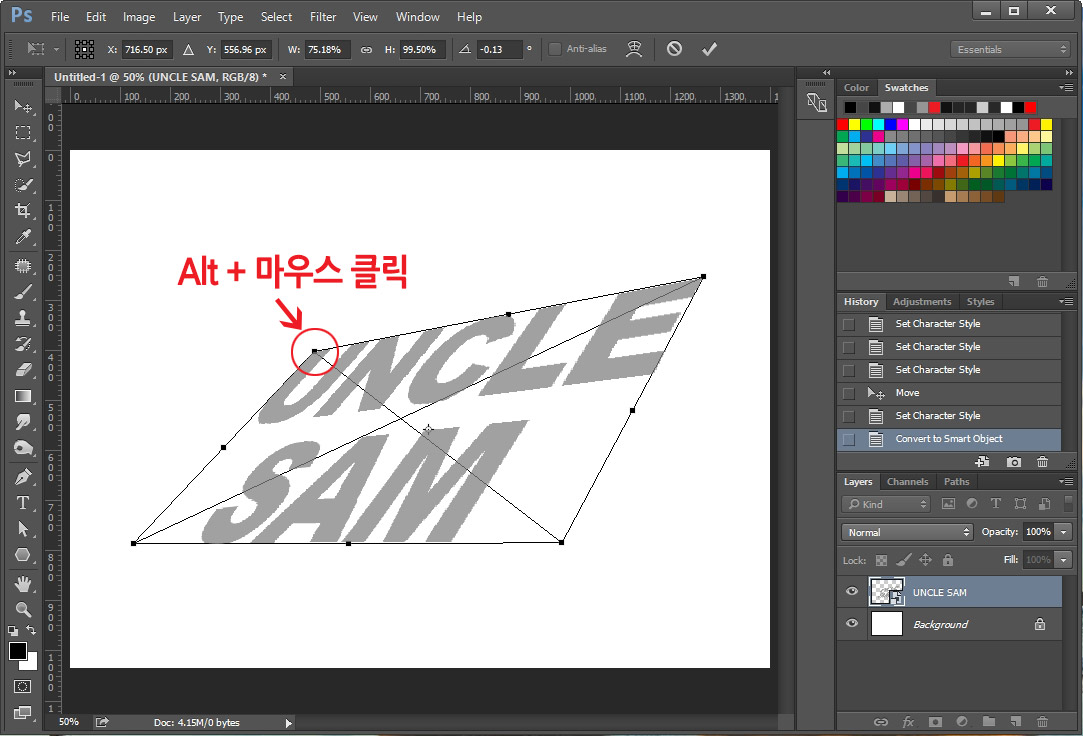Create a new snapshot in History panel
The width and height of the screenshot is (1083, 736).
coord(1014,461)
